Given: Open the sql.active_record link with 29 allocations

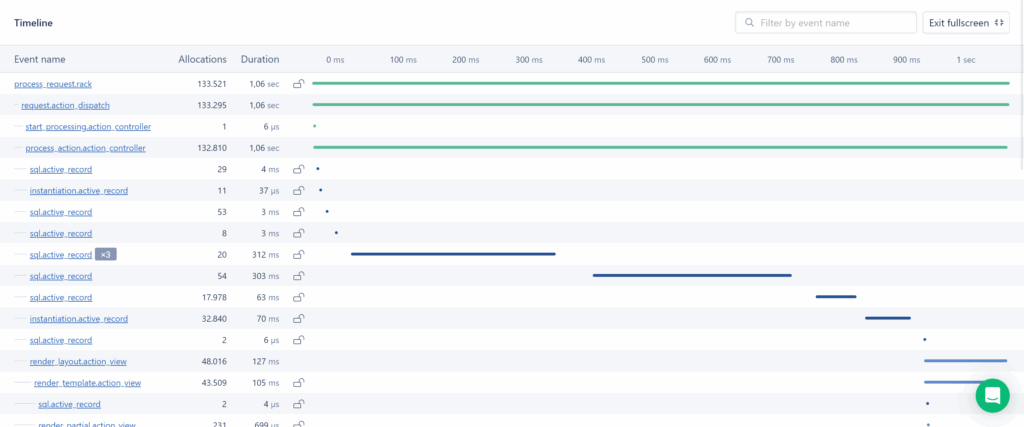Looking at the screenshot, I should pos(61,169).
